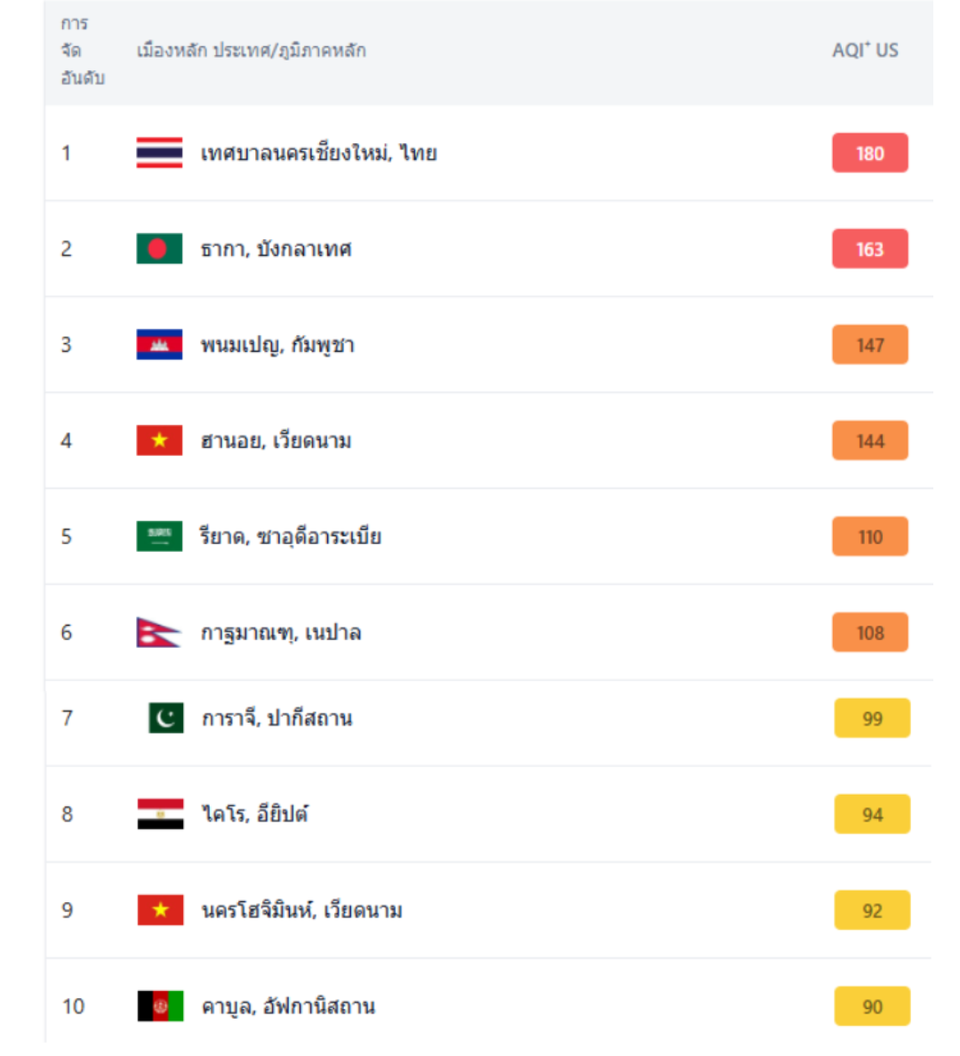Click the Nepal flag icon
Screen dimensions: 960x1056
pyautogui.click(x=159, y=633)
